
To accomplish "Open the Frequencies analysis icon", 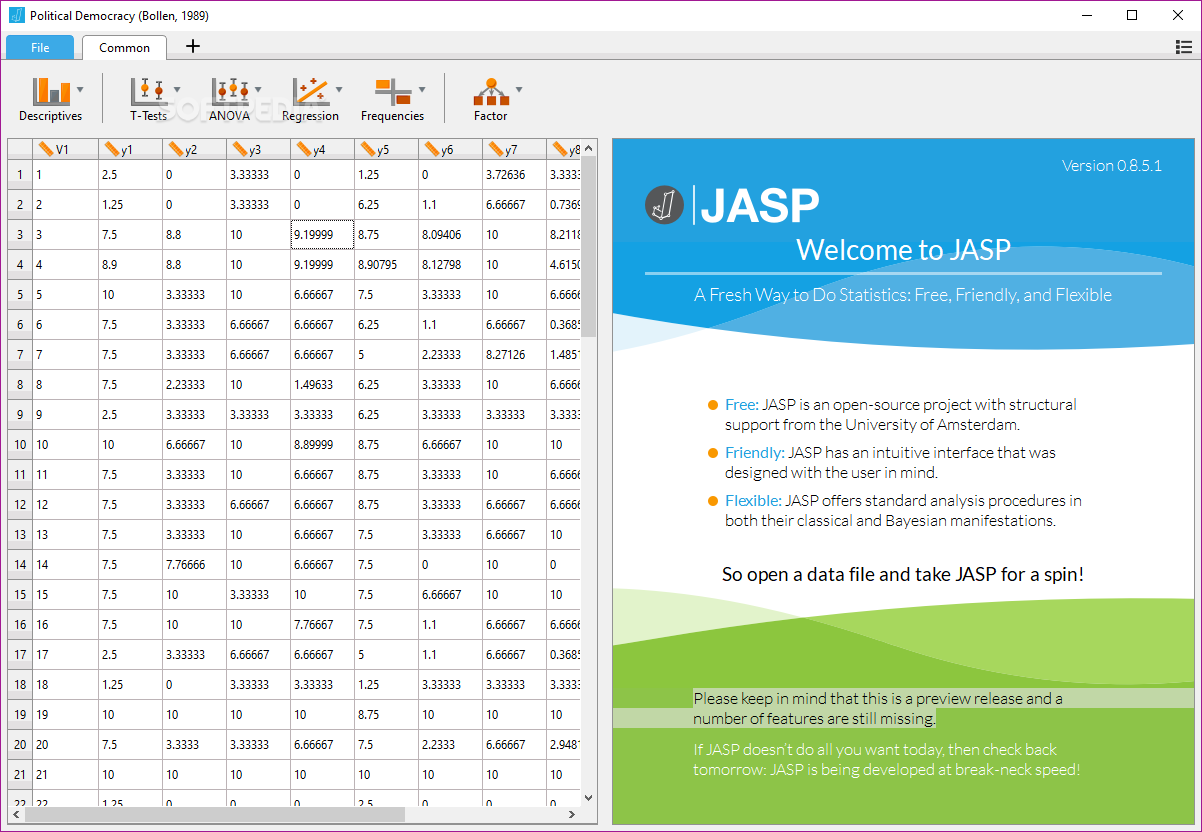I will click(393, 92).
